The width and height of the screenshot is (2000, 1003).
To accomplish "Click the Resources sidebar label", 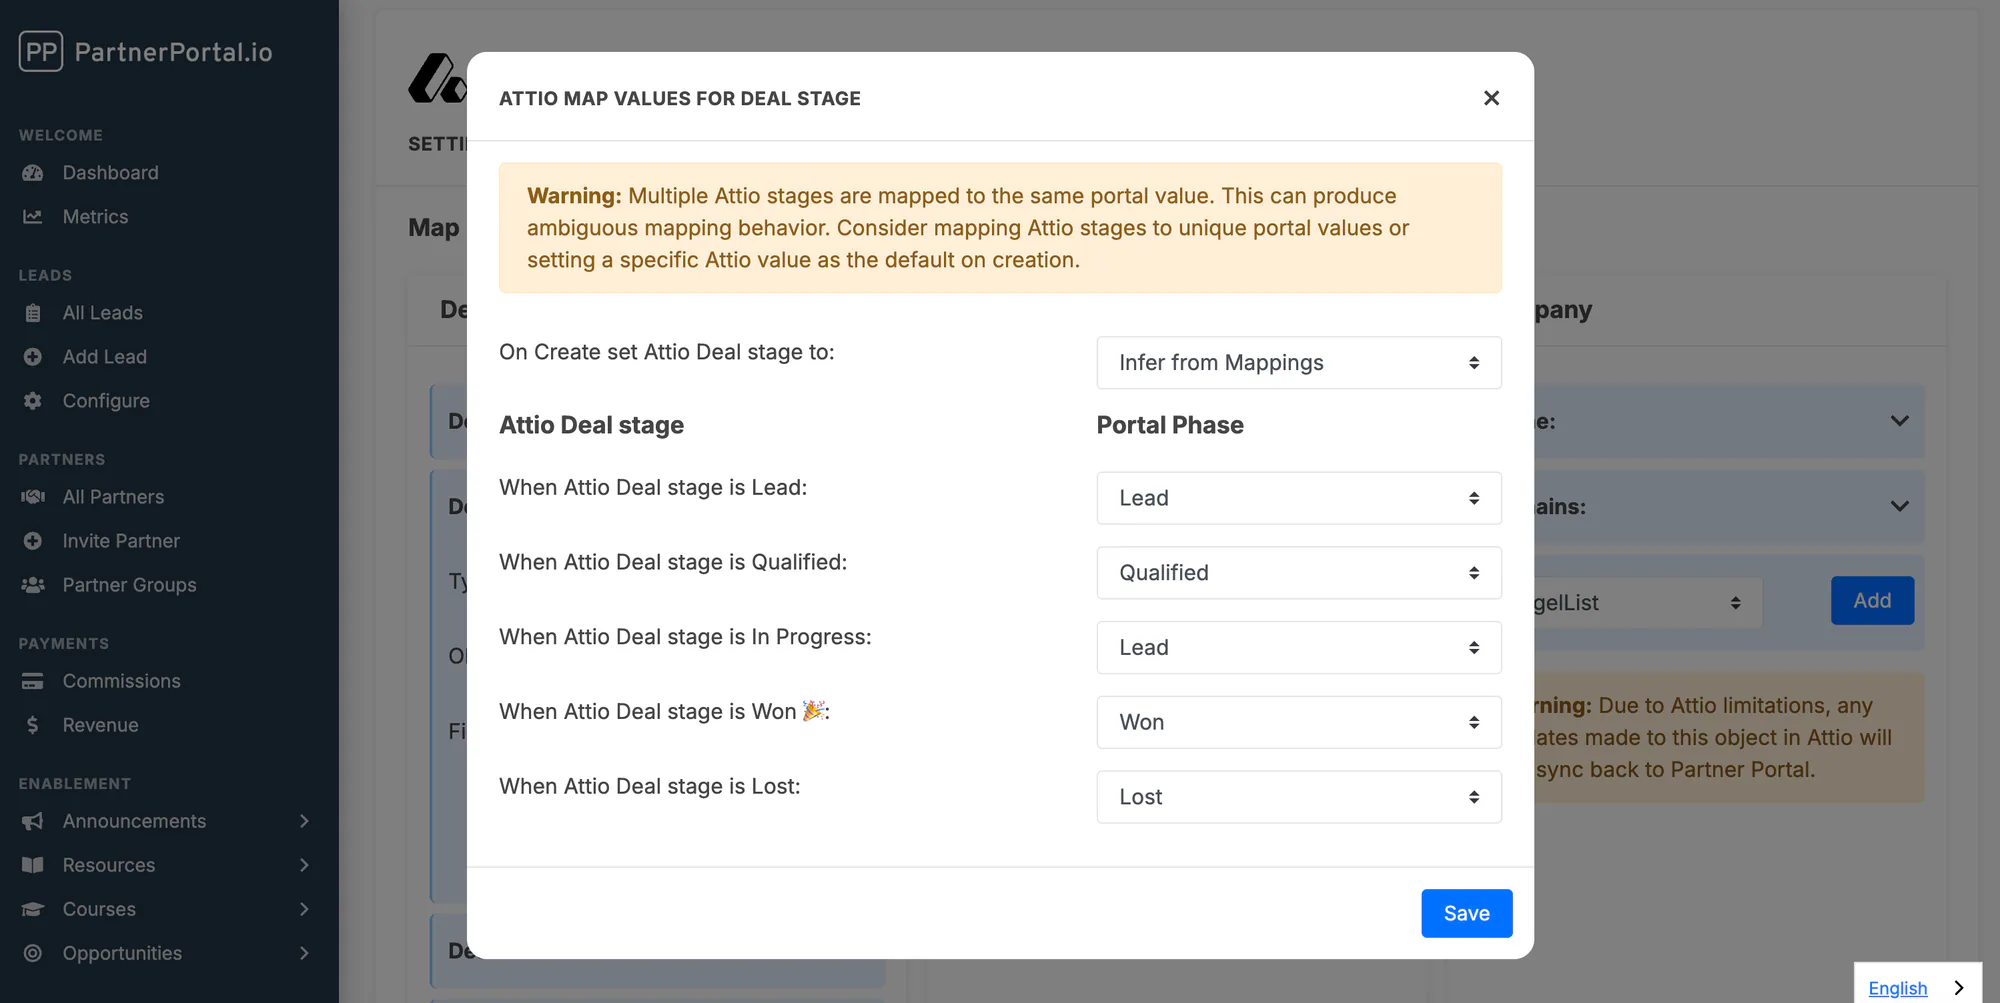I will point(109,865).
